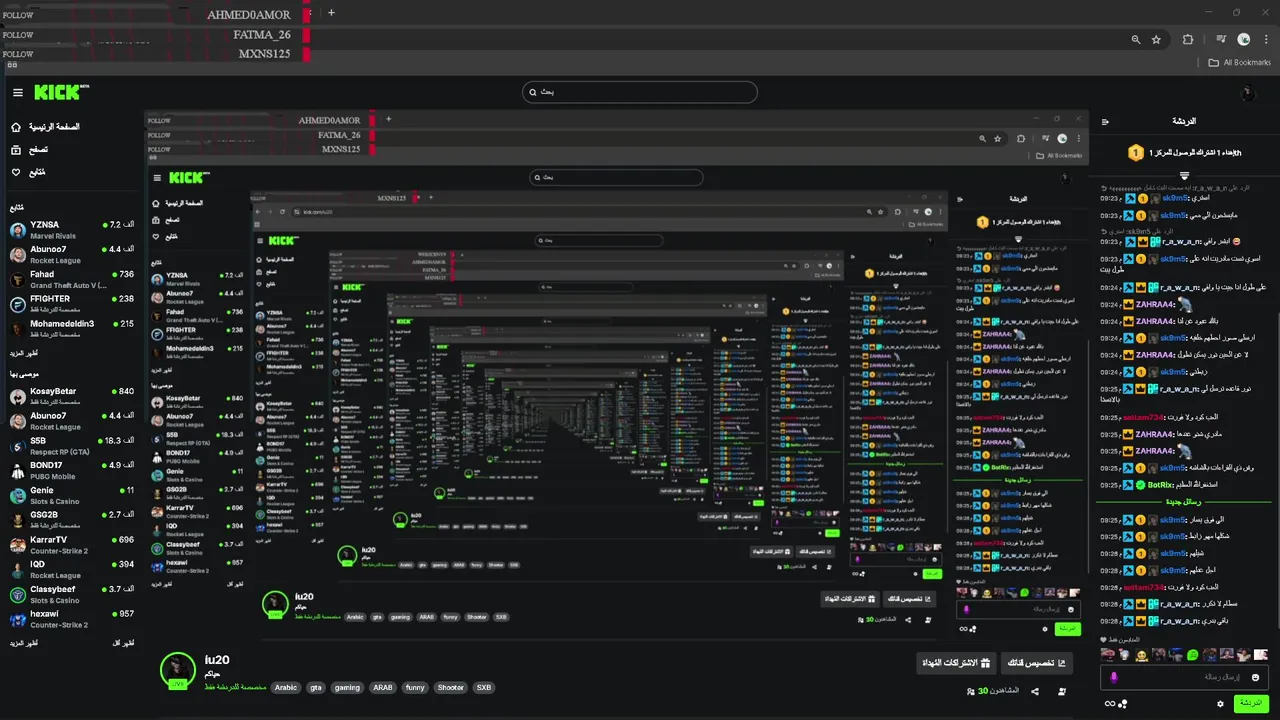Open BOND17 channel in recommended list
1280x720 pixels.
click(72, 471)
